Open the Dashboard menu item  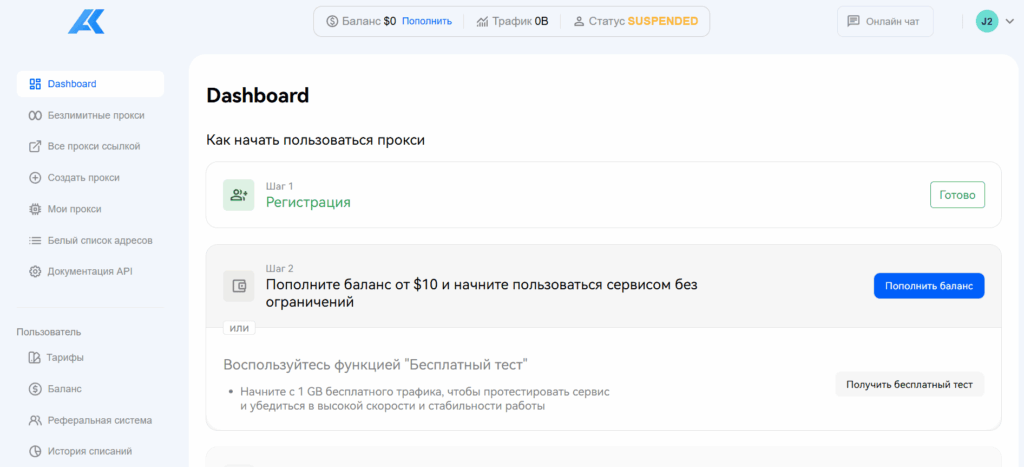point(90,84)
